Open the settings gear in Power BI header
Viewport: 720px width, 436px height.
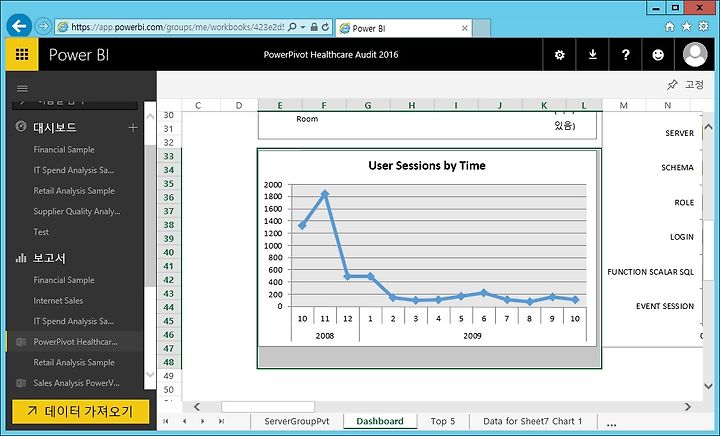(559, 55)
